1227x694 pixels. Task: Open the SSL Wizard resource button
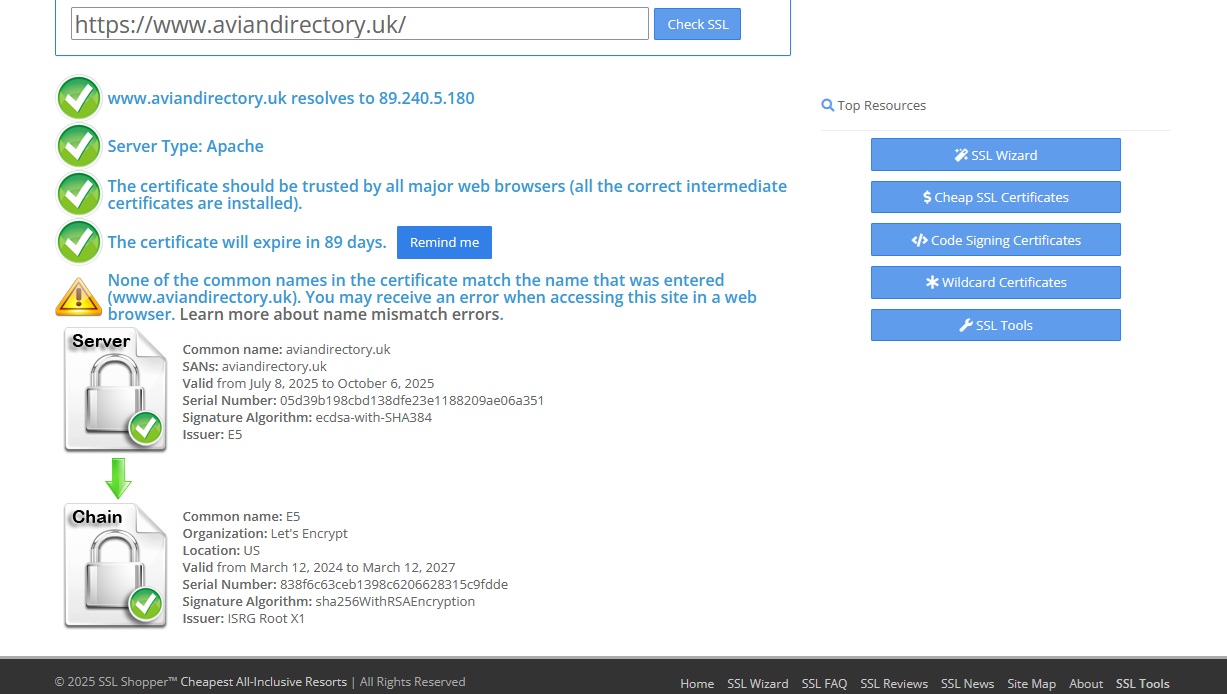995,155
